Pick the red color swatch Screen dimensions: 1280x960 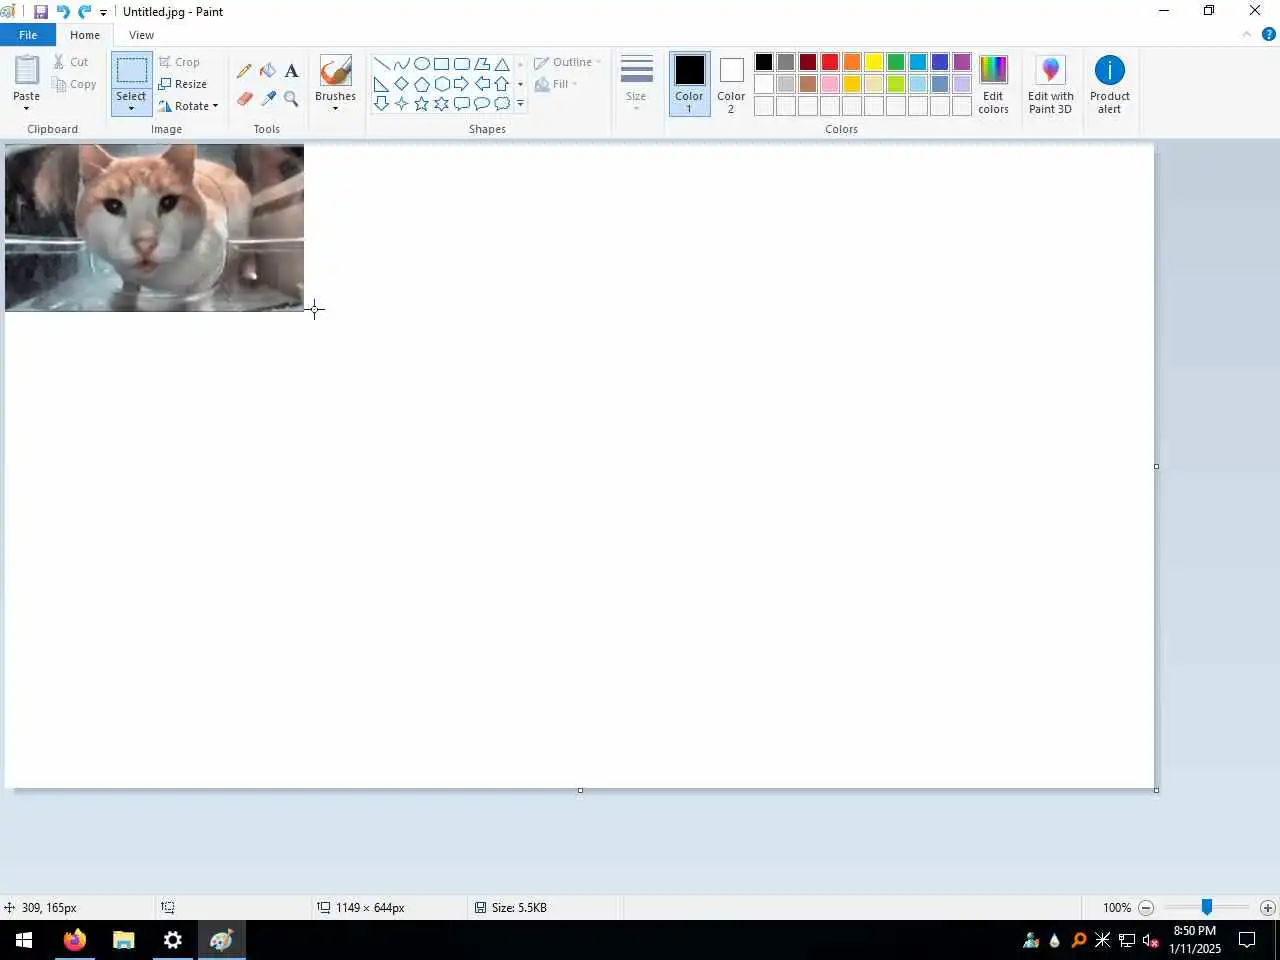(x=830, y=62)
